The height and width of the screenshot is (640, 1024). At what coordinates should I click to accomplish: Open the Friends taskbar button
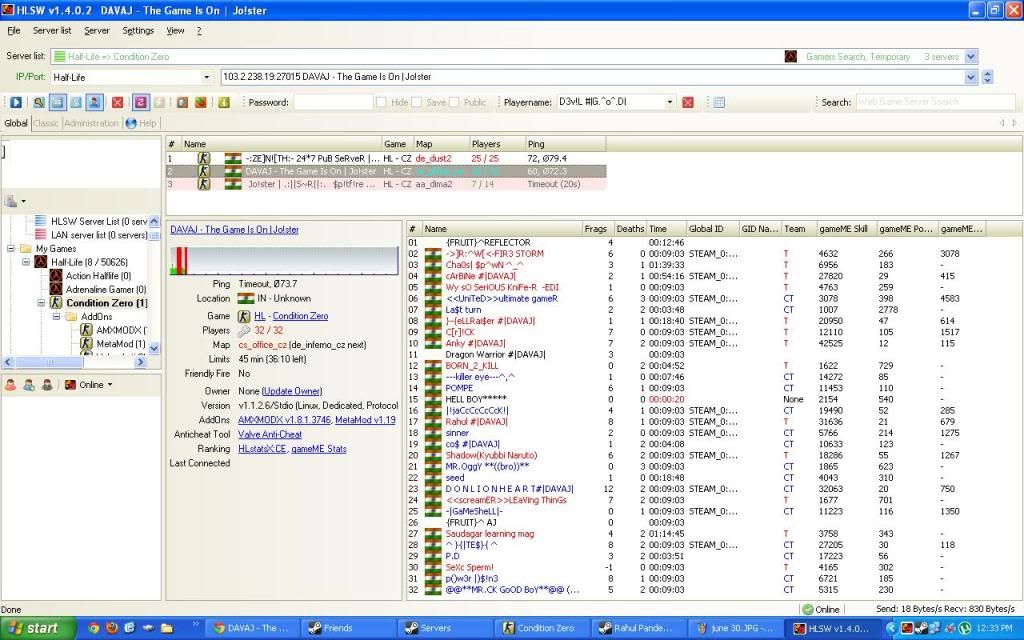(x=347, y=628)
